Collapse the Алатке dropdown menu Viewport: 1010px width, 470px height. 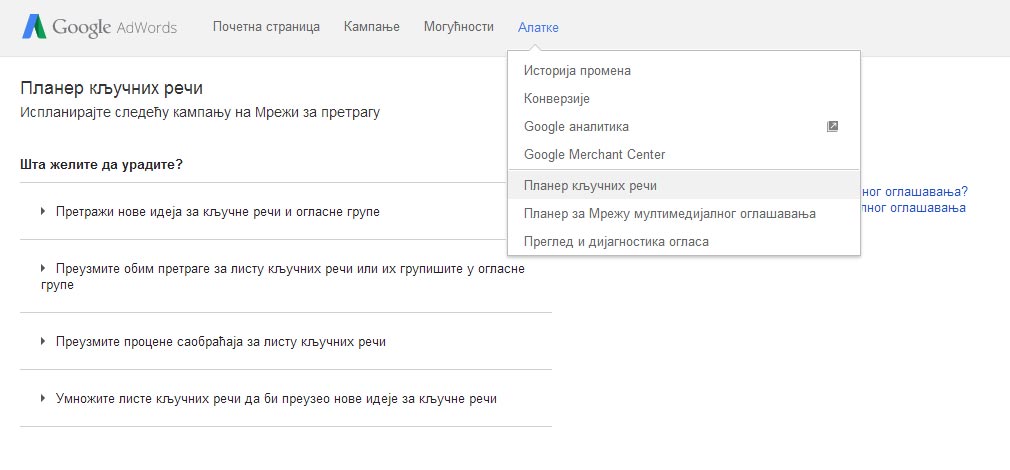pos(538,27)
